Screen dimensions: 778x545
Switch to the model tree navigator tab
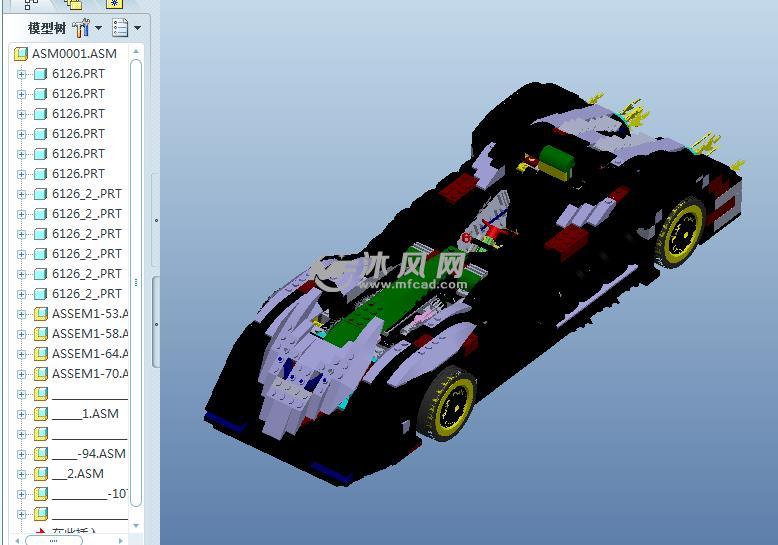[x=31, y=4]
